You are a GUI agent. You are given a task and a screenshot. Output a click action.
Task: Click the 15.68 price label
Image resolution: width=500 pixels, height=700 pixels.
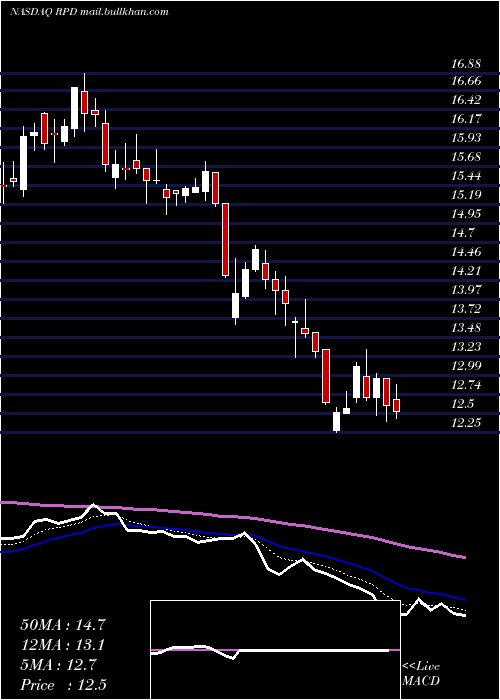click(466, 157)
